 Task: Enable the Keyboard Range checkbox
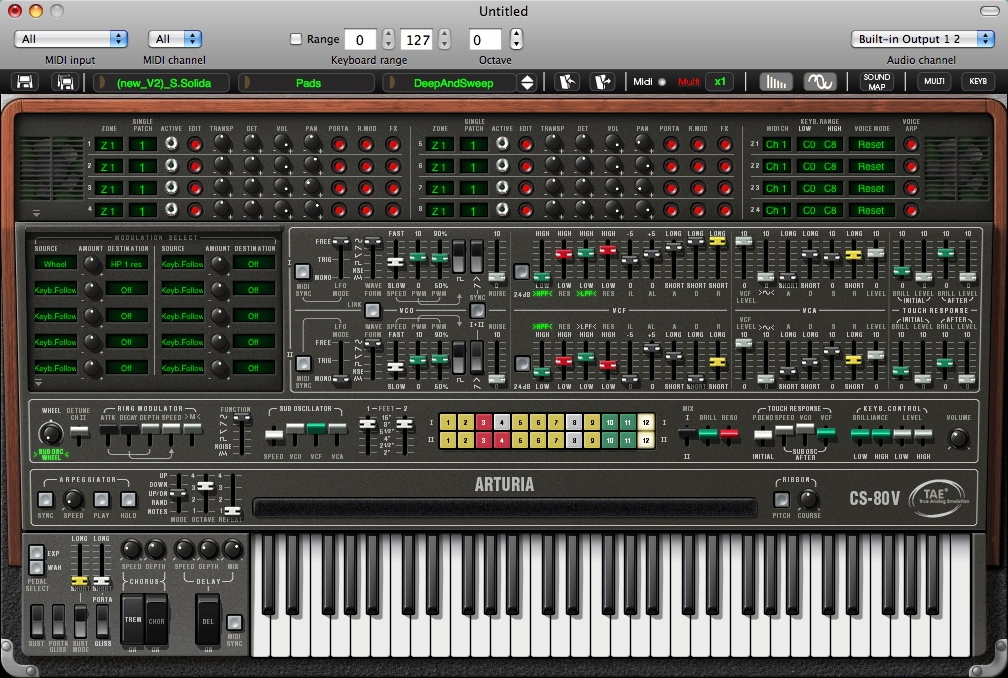coord(296,39)
